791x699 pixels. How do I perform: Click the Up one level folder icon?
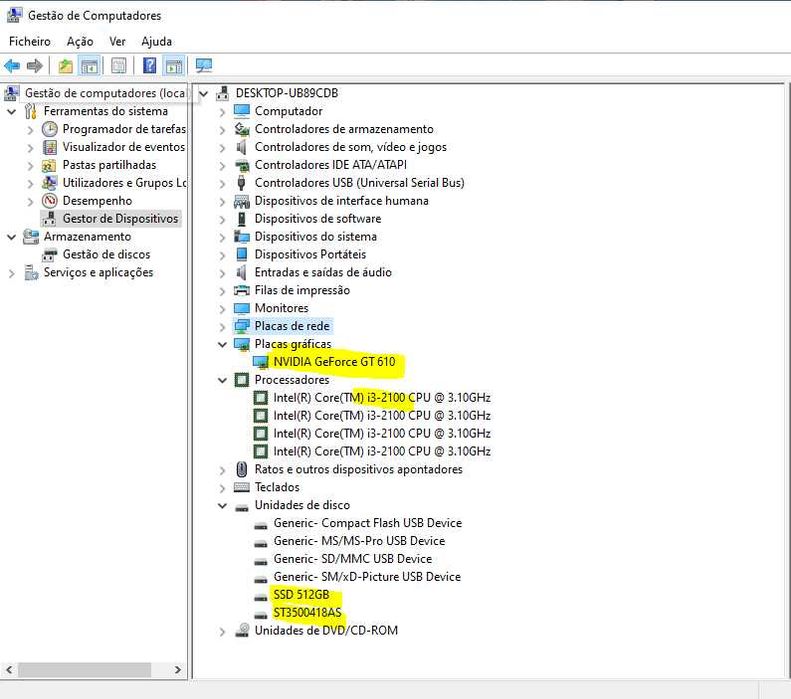pos(66,66)
